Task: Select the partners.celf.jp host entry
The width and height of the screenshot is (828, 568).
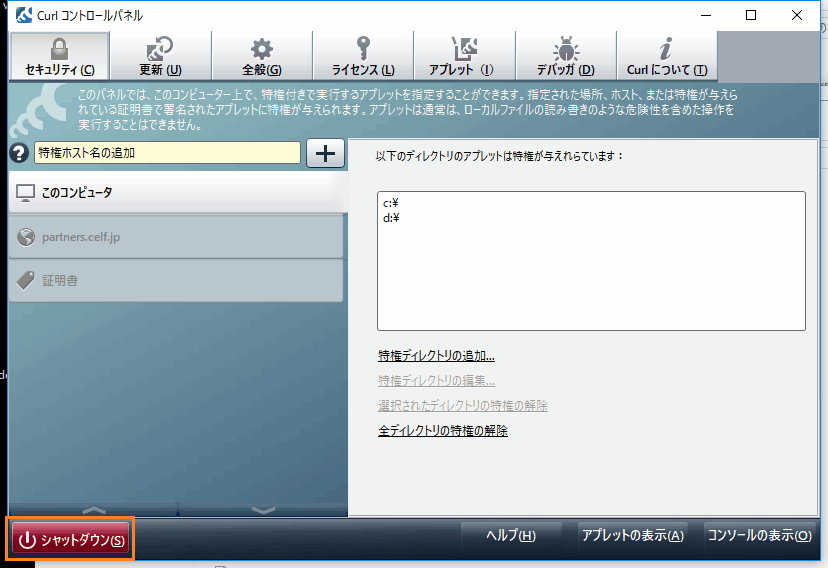Action: coord(176,237)
